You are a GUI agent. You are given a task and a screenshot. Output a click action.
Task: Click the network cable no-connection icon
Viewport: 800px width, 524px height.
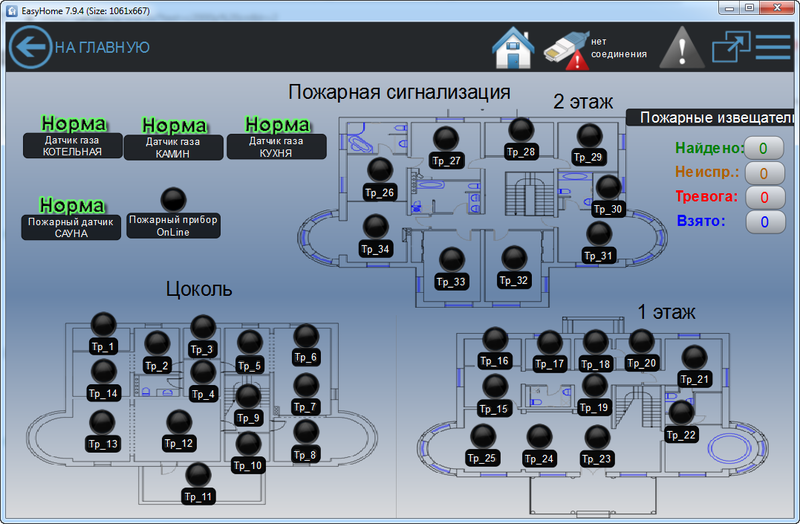tap(566, 49)
